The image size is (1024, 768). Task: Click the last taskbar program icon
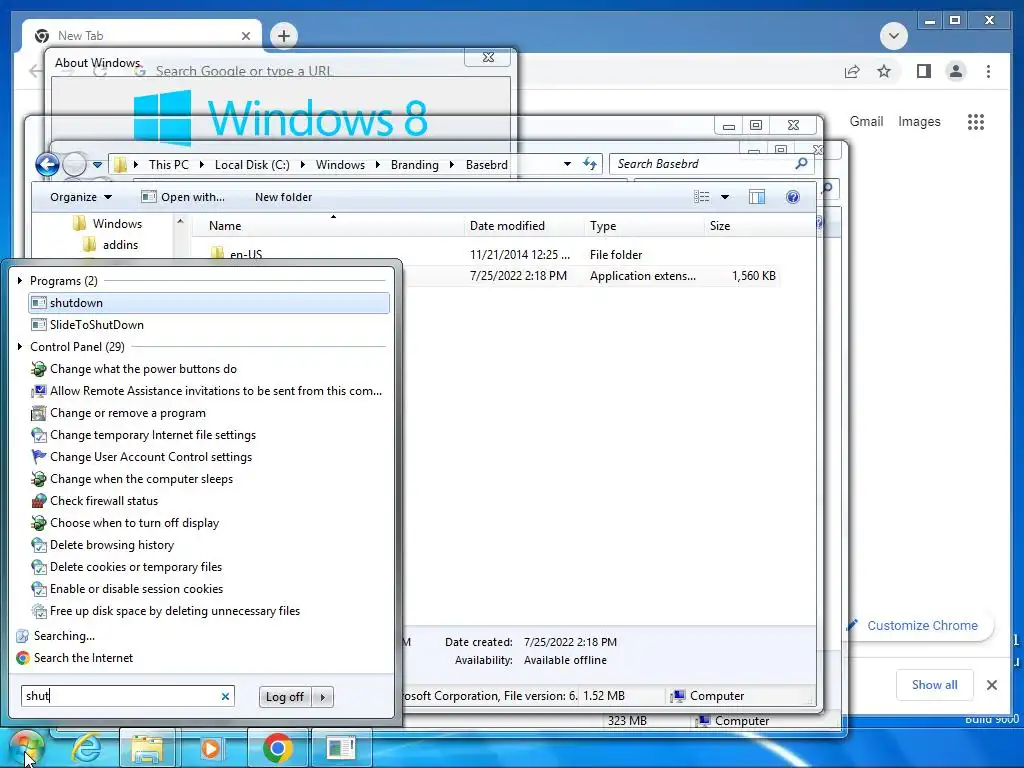click(x=341, y=748)
